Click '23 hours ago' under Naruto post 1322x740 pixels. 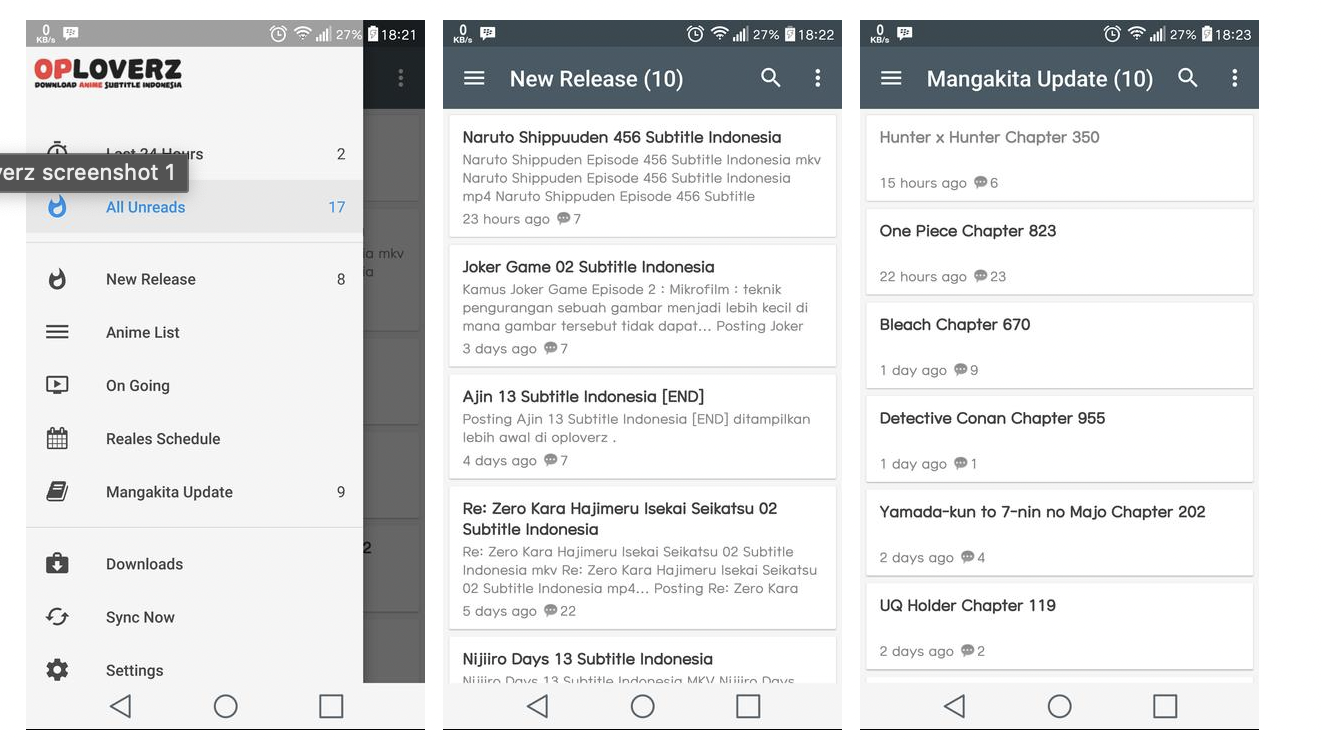(x=506, y=219)
